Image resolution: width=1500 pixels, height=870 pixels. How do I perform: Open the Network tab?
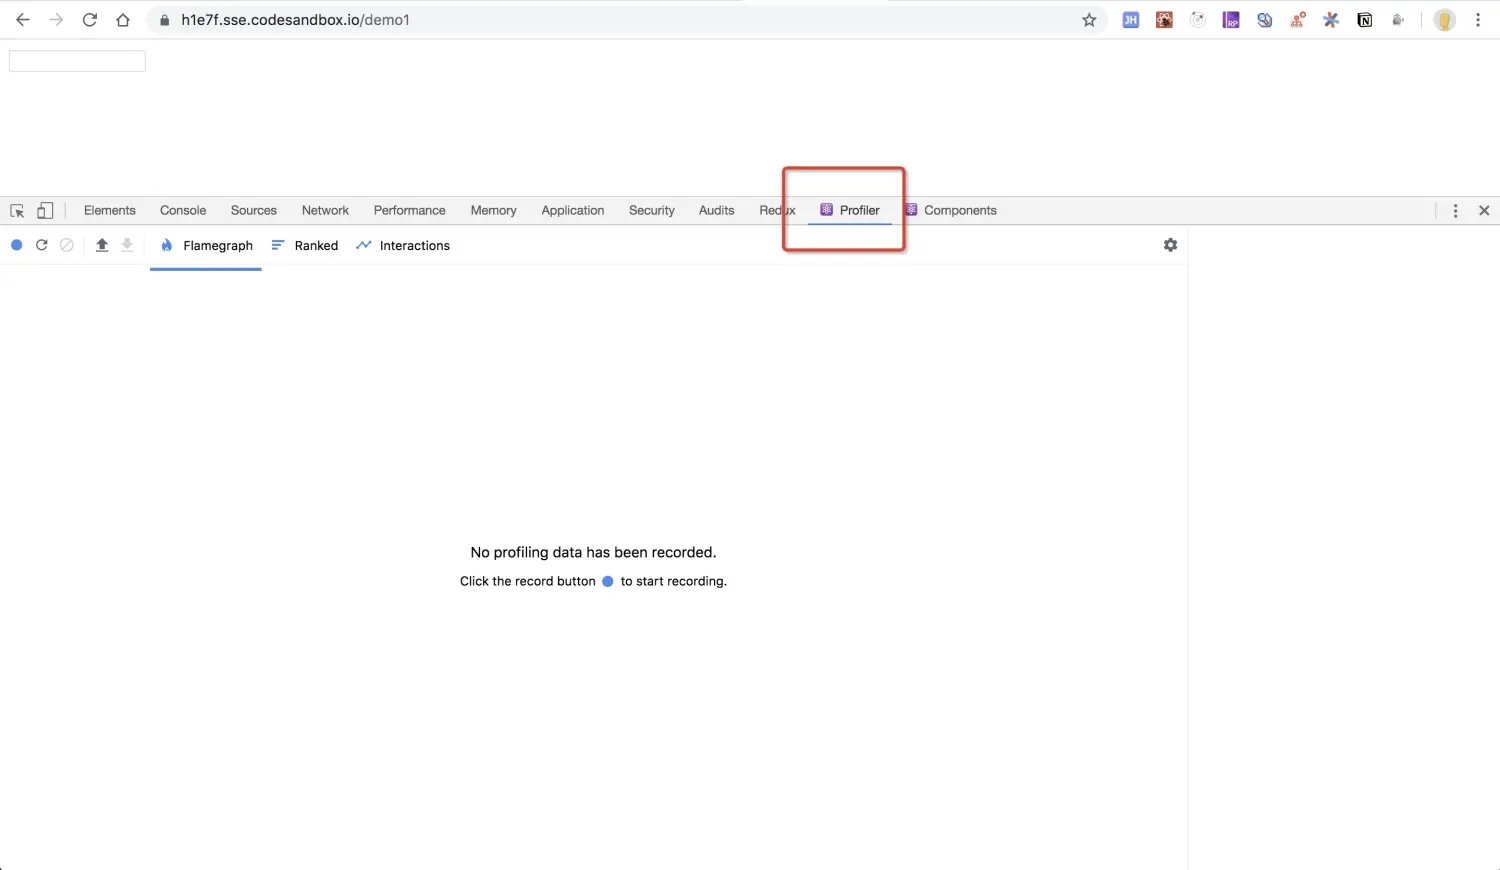326,211
